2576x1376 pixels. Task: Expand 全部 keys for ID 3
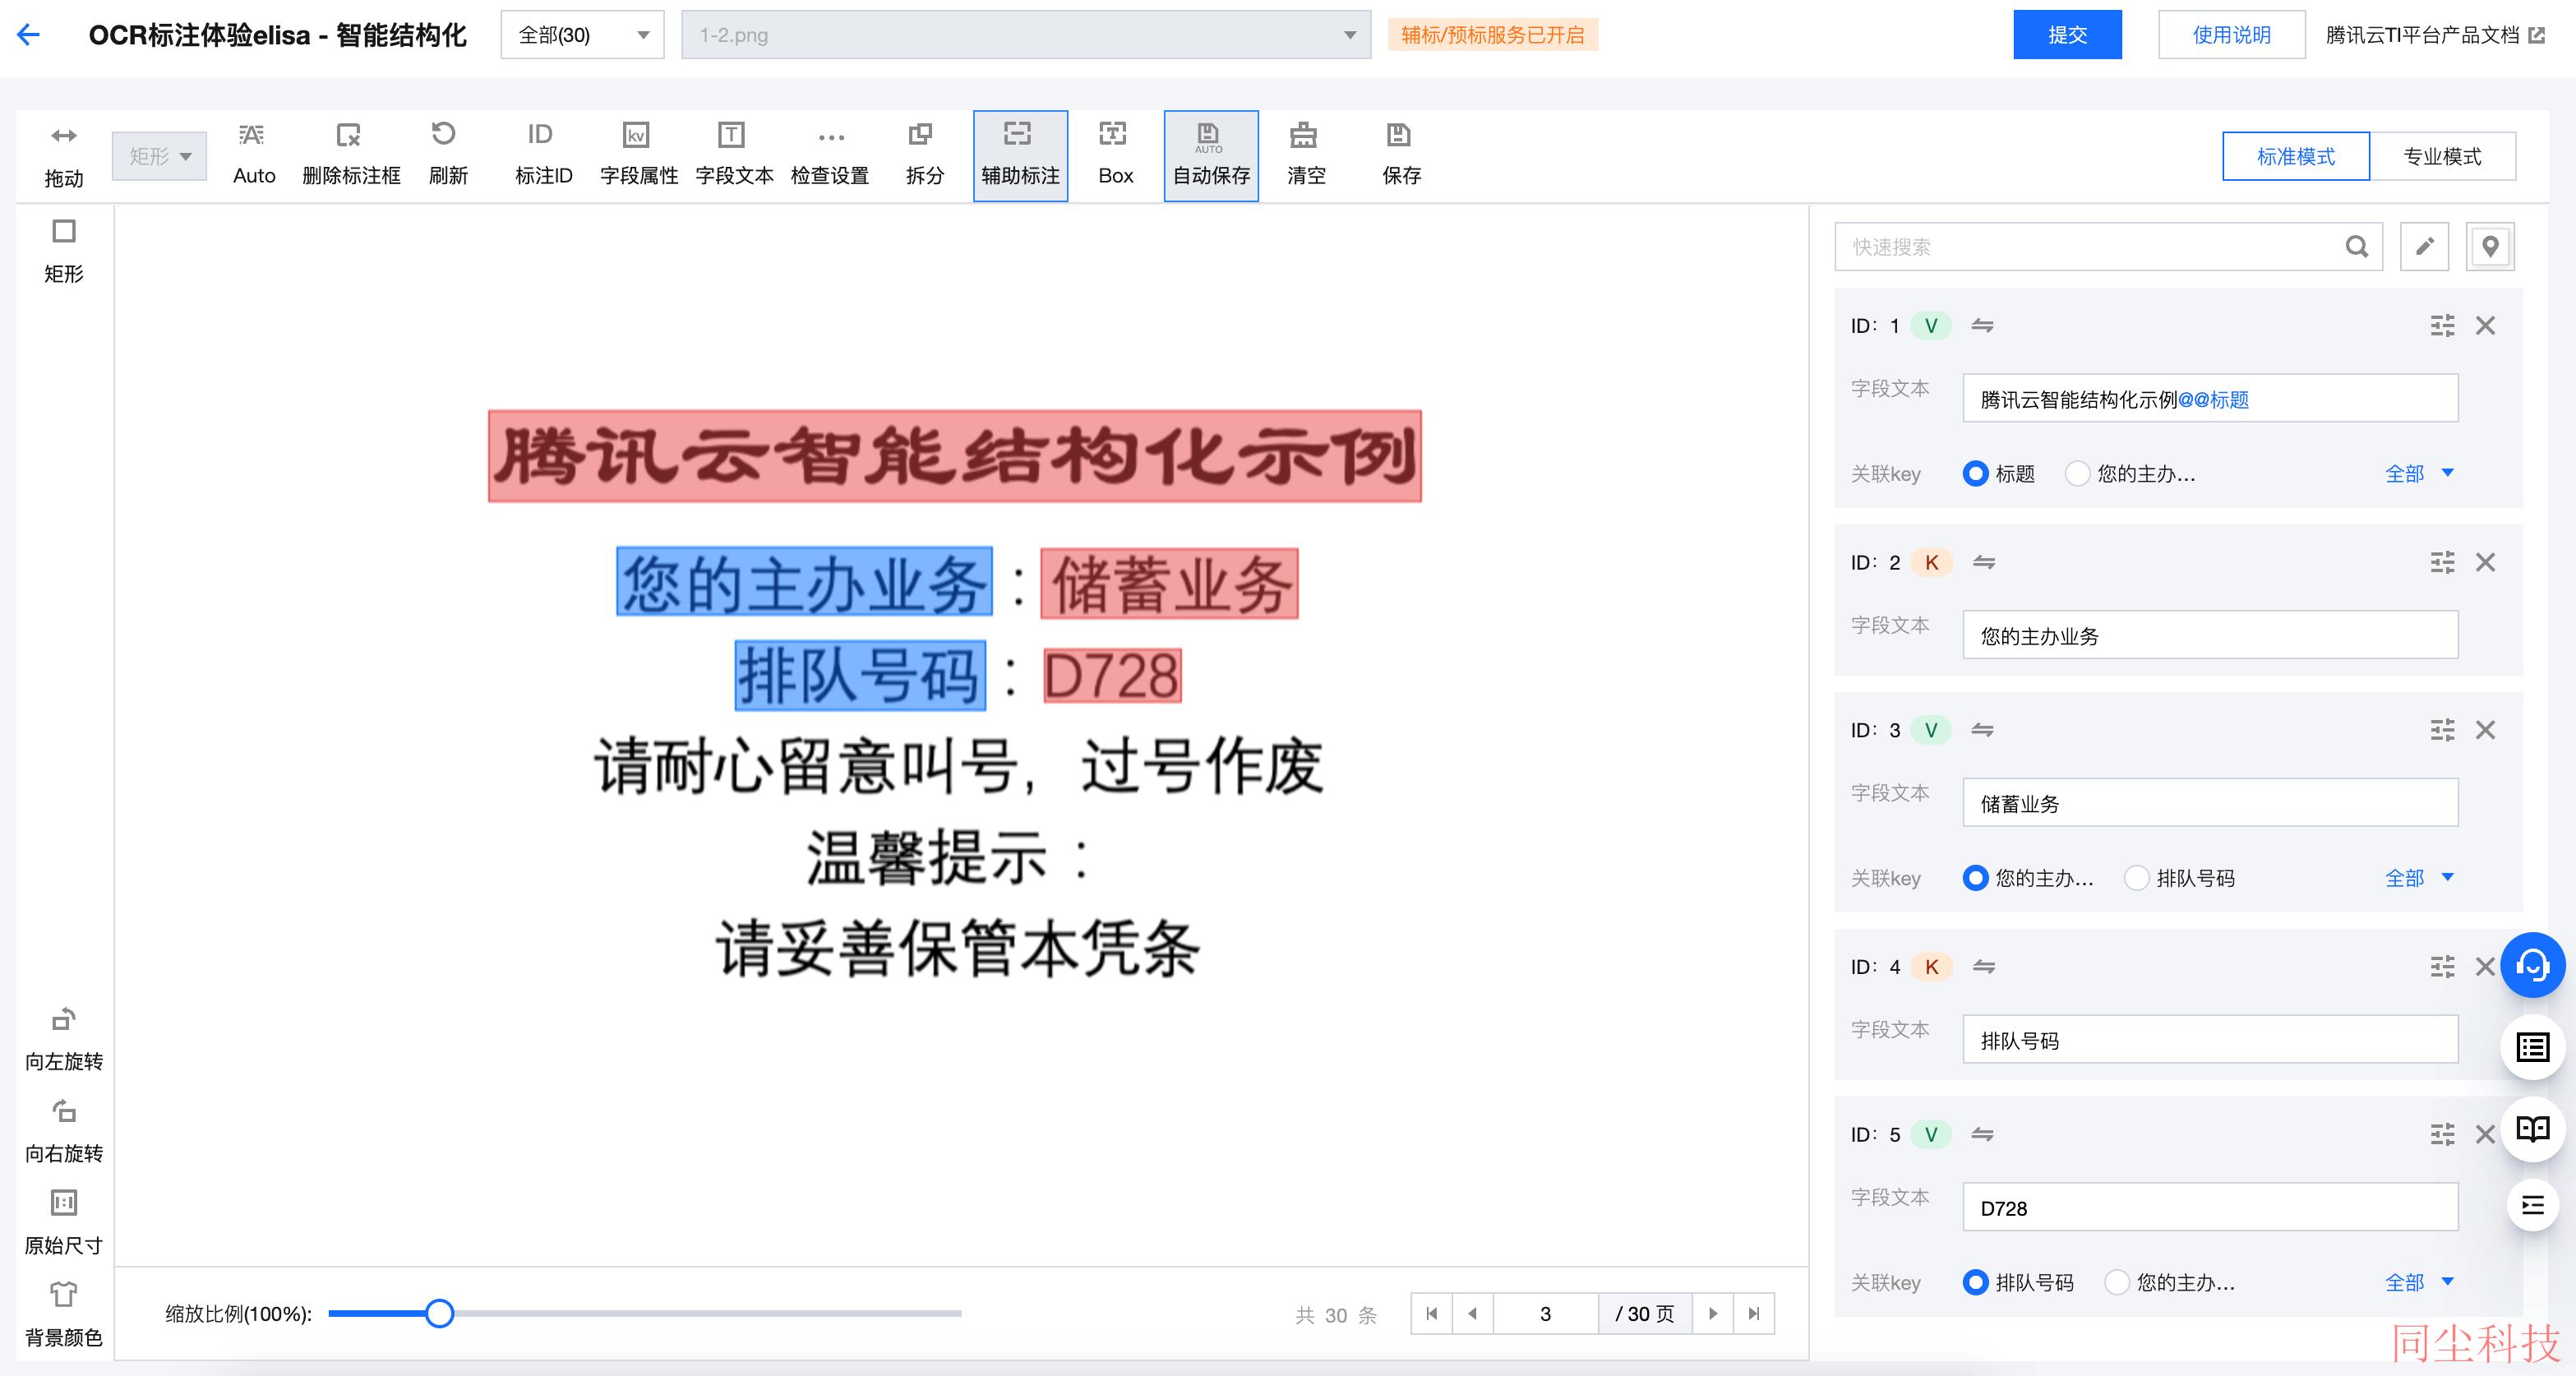pos(2420,878)
